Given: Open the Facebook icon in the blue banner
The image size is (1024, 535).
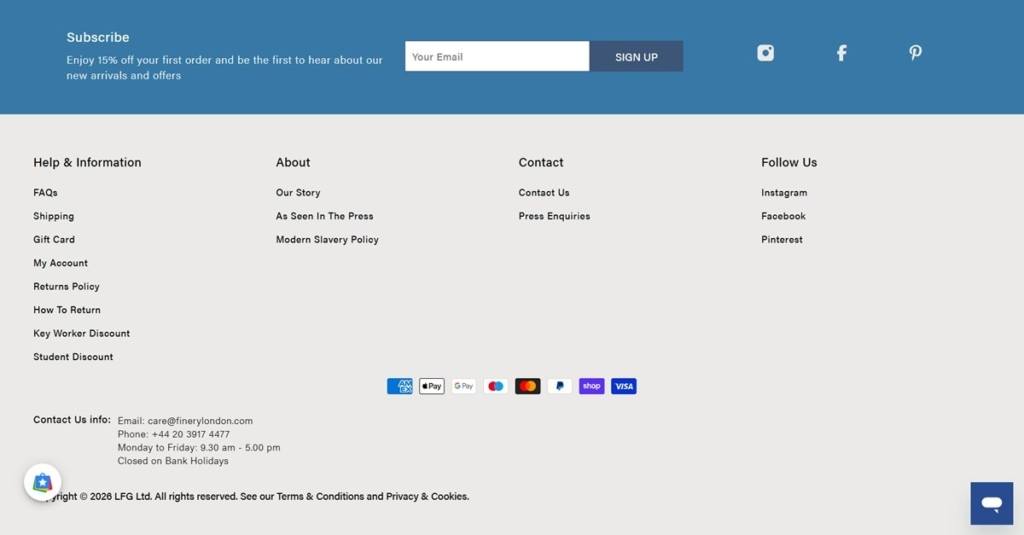Looking at the screenshot, I should click(842, 53).
